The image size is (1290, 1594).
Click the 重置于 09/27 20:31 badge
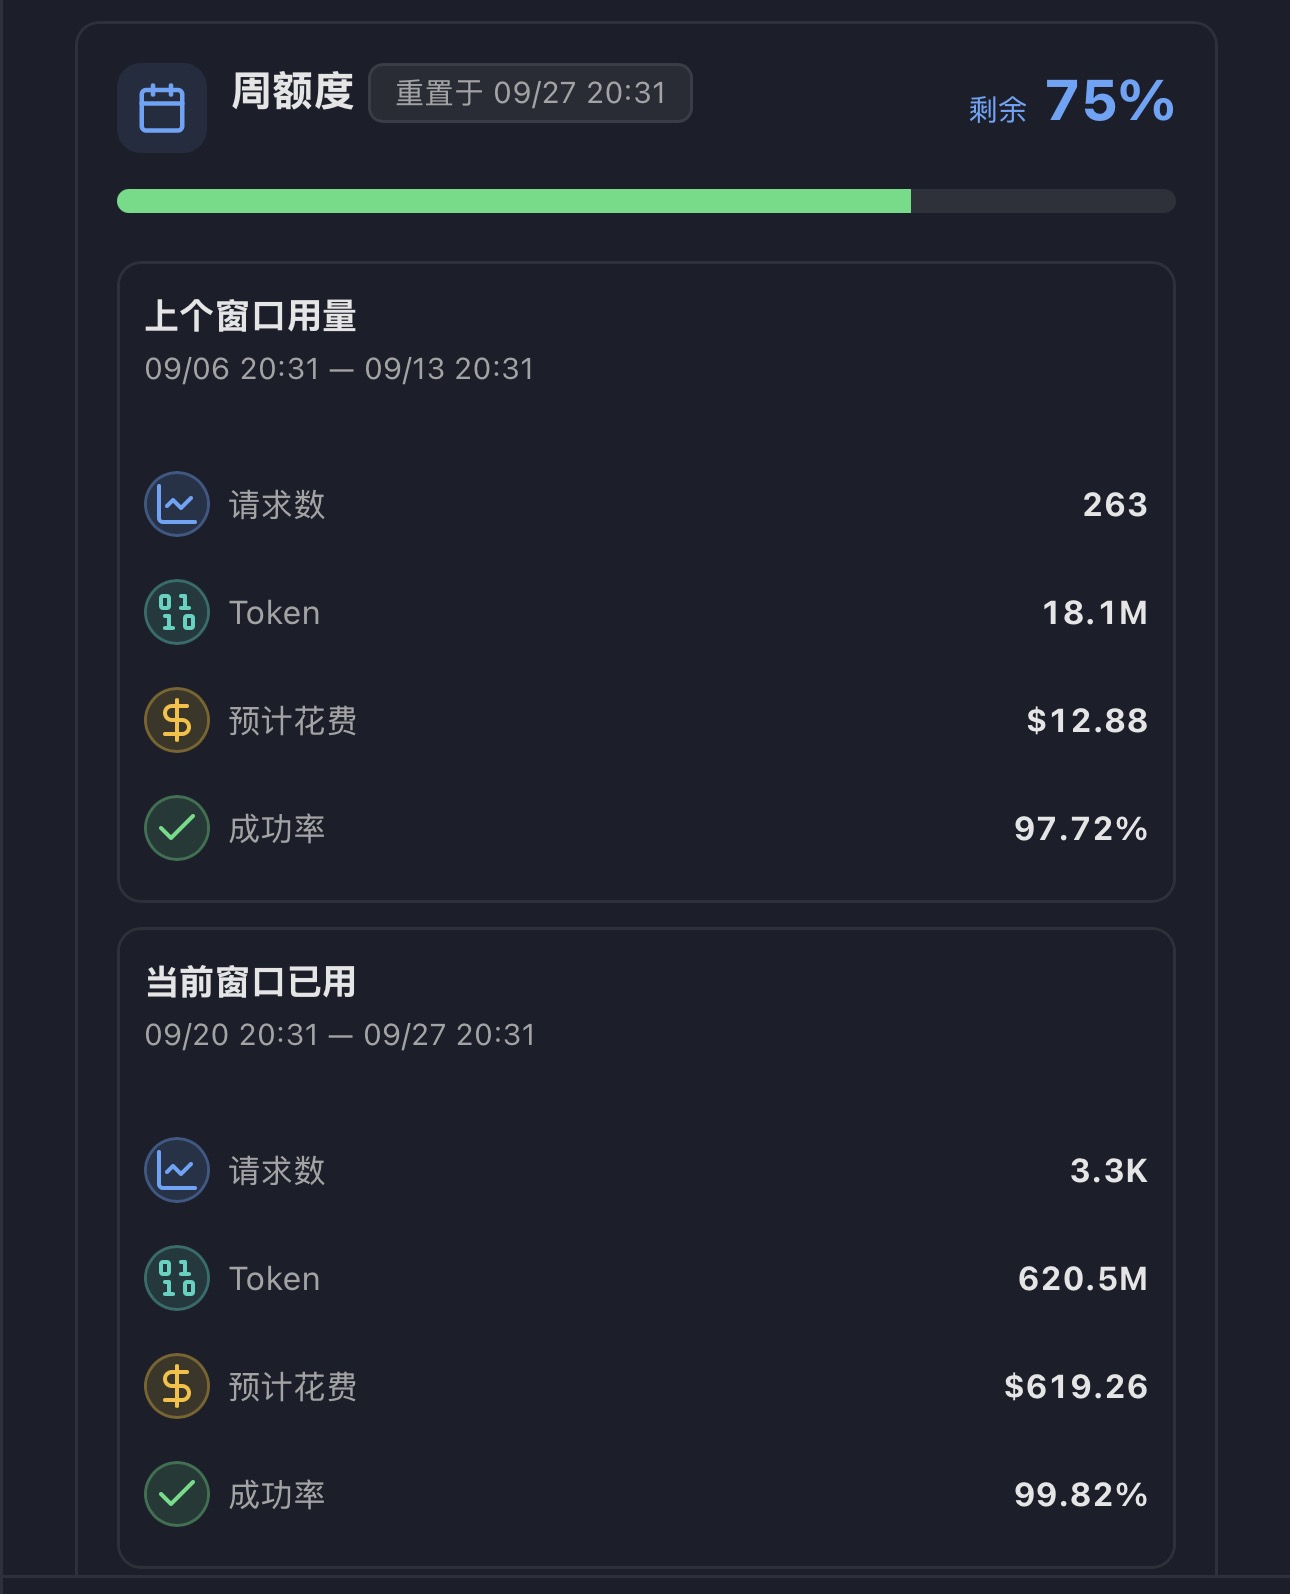coord(530,93)
